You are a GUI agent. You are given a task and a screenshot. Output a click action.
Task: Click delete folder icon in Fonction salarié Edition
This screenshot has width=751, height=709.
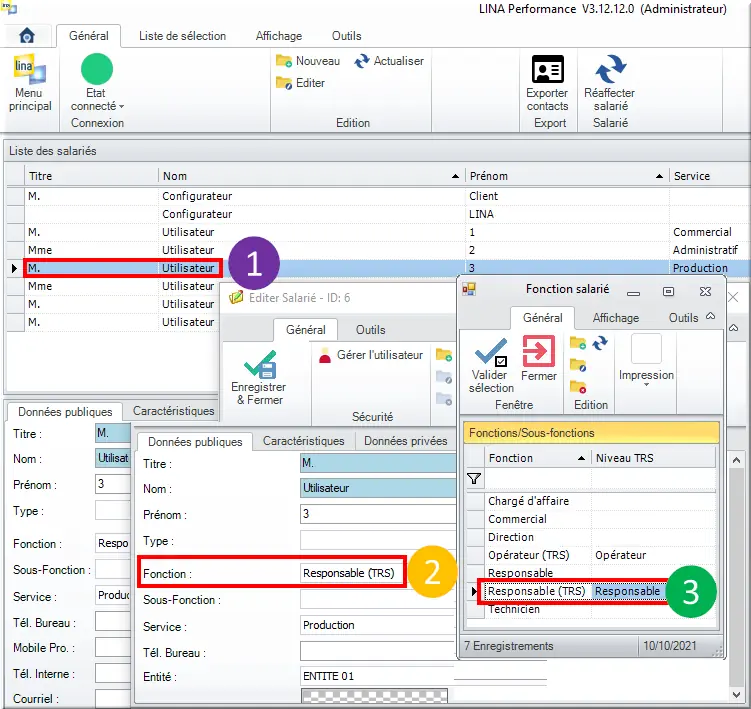578,386
